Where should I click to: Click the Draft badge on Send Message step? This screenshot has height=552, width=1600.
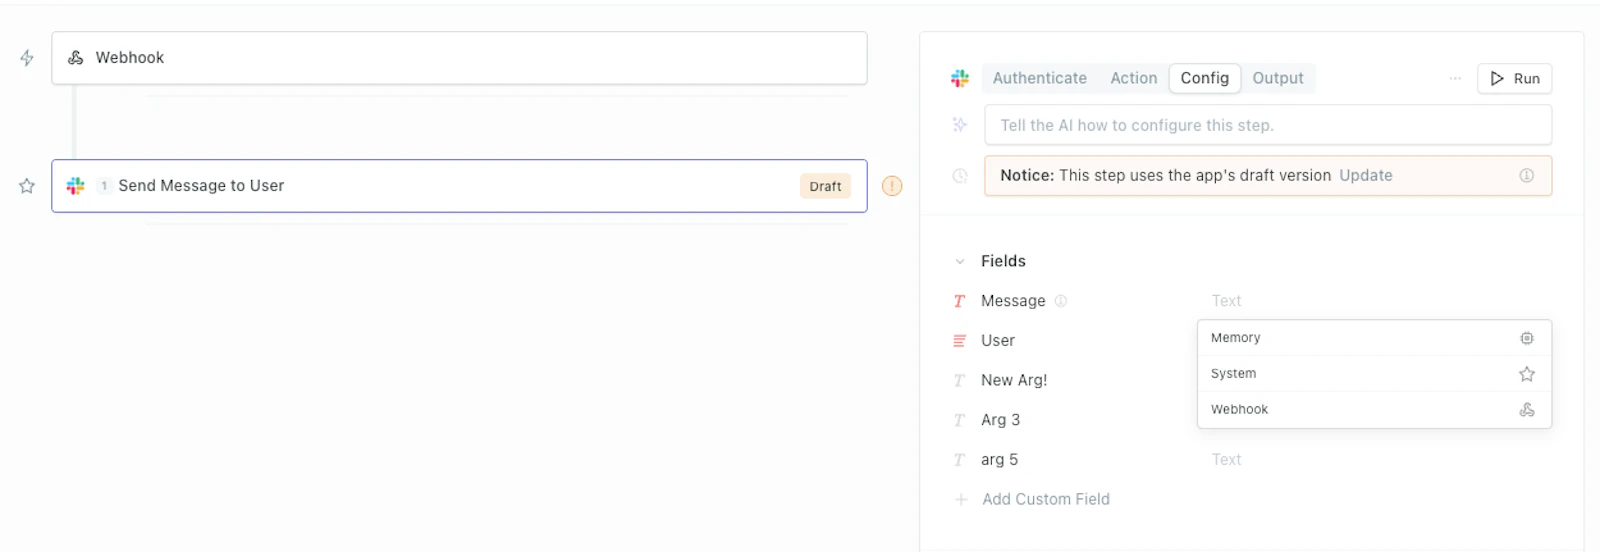pos(825,186)
